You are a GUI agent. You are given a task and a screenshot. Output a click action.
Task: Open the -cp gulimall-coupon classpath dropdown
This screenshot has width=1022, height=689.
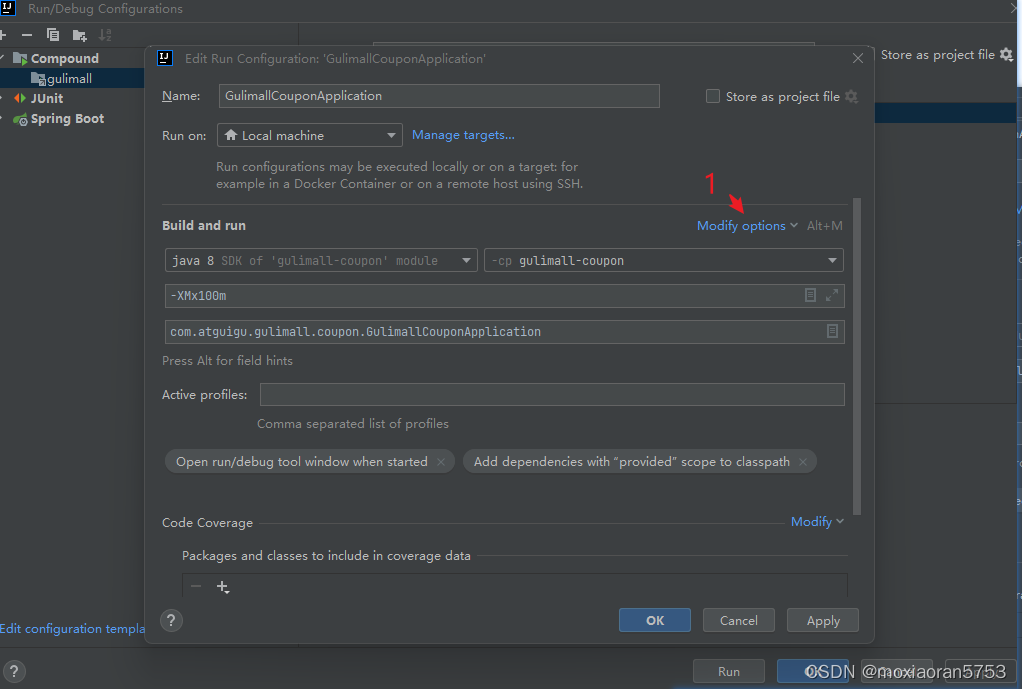pos(664,261)
